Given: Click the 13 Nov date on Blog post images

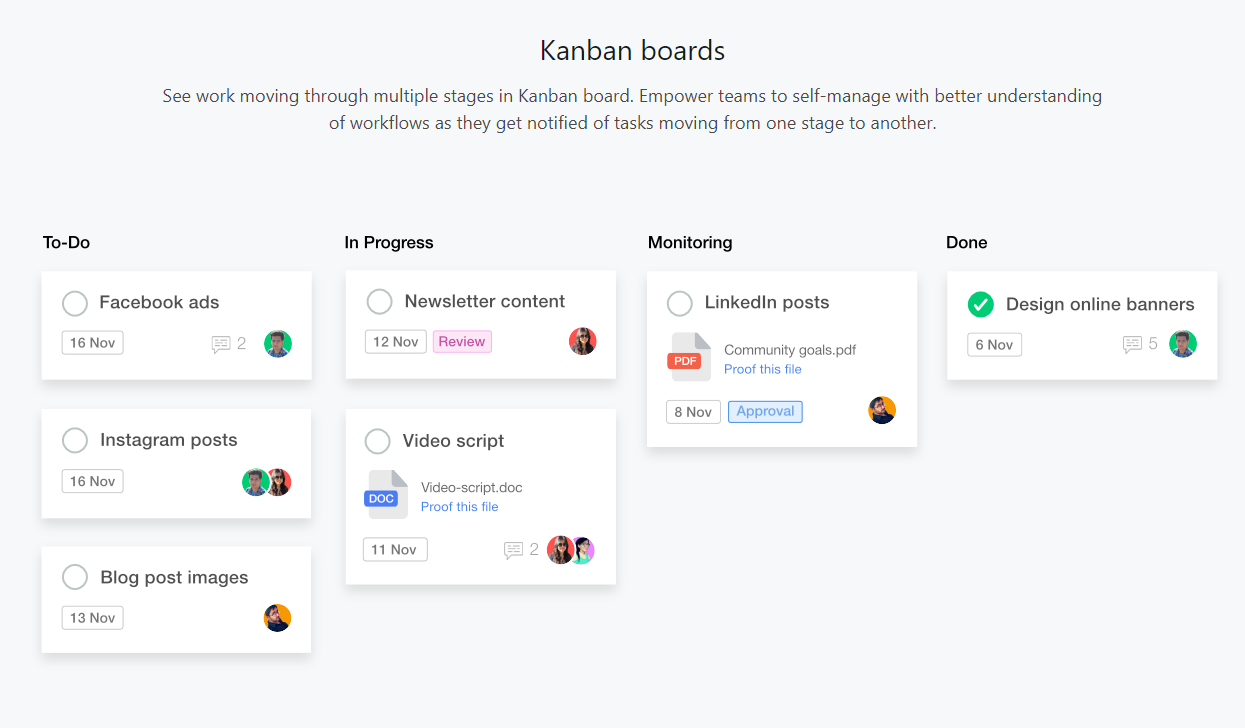Looking at the screenshot, I should tap(92, 617).
